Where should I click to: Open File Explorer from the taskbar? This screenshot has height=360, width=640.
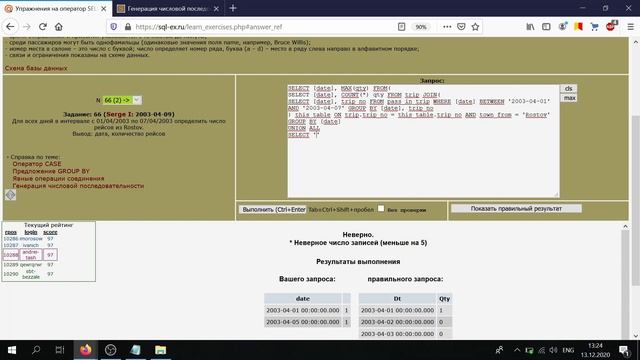point(160,350)
